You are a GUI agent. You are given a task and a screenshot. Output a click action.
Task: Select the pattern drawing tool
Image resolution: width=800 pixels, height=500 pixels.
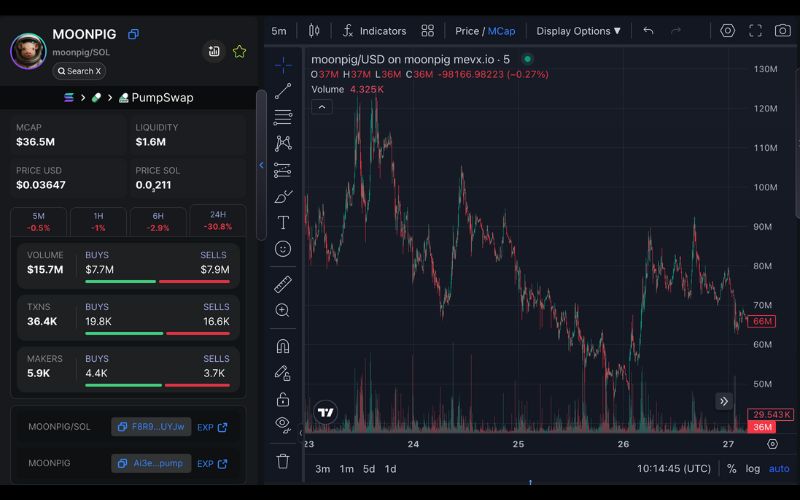[x=283, y=143]
